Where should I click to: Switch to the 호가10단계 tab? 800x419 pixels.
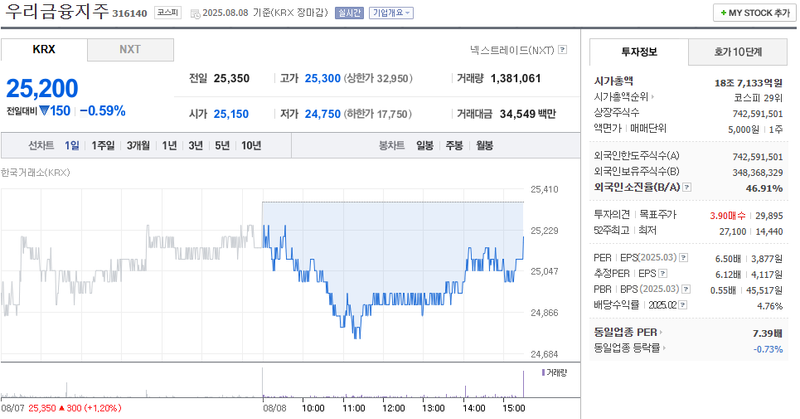(x=738, y=52)
